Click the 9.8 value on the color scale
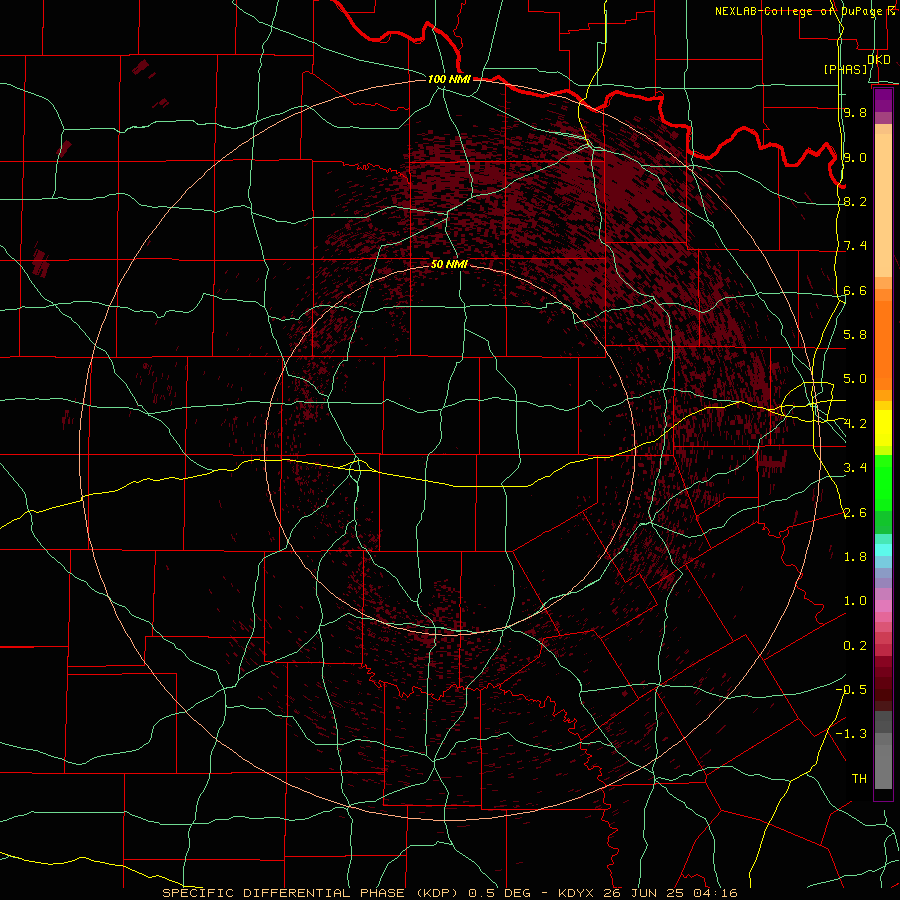Image resolution: width=900 pixels, height=900 pixels. coord(855,112)
